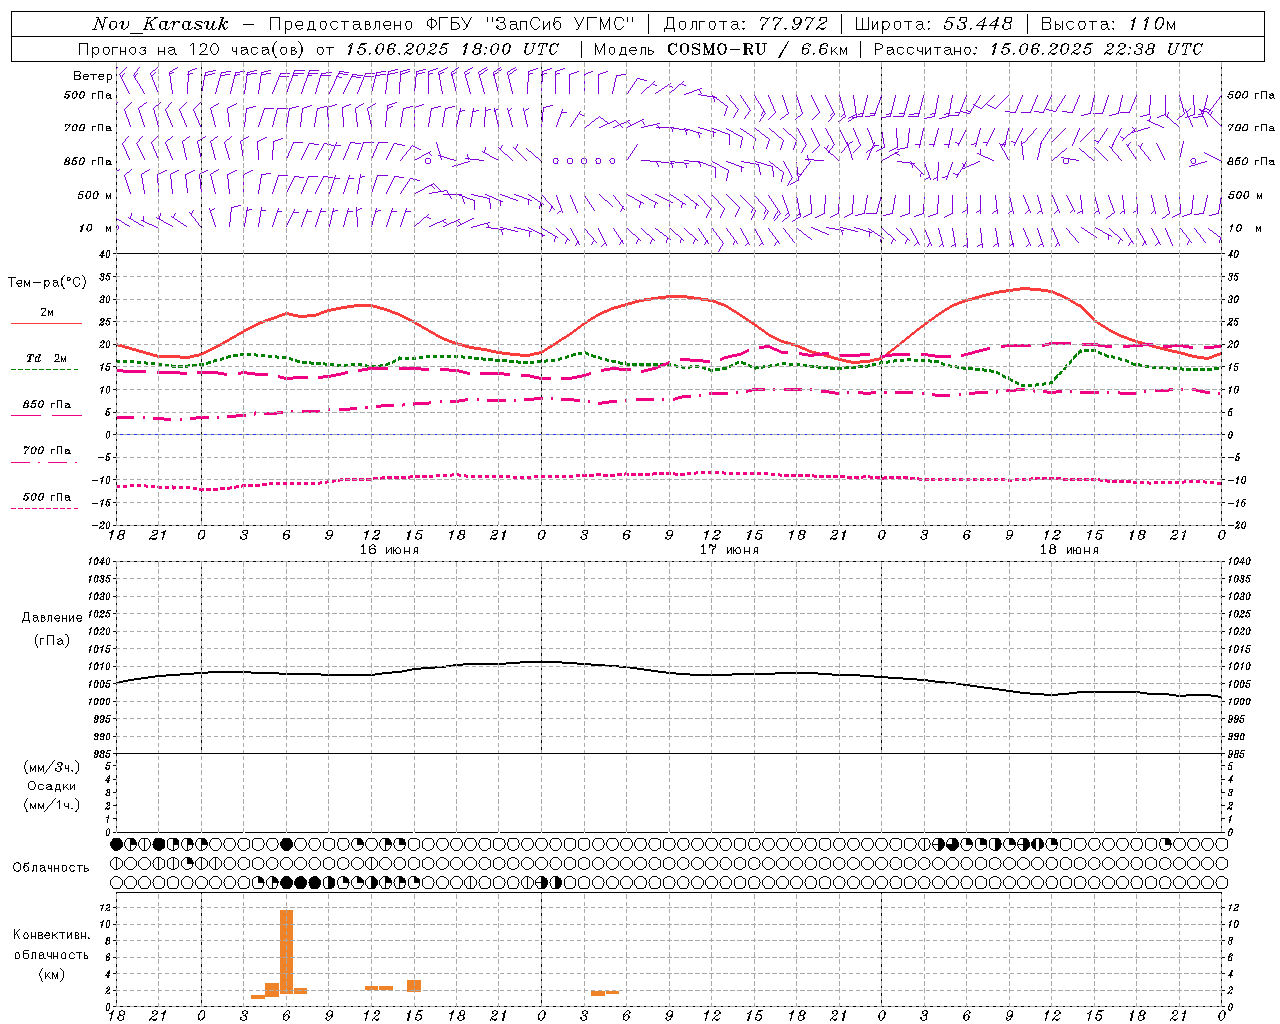Viewport: 1280px width, 1024px height.
Task: Click the pink dotted line sample under 500 гПа legend
Action: pyautogui.click(x=44, y=508)
